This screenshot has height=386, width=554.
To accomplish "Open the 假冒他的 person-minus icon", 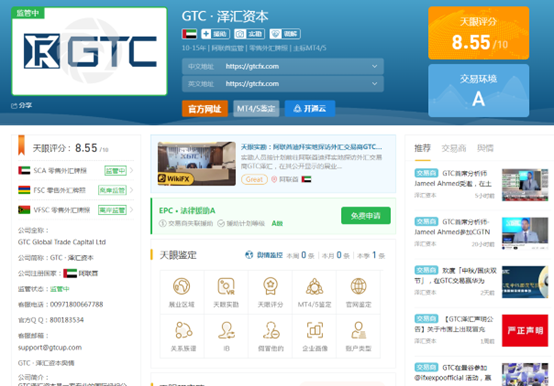I will coord(271,330).
